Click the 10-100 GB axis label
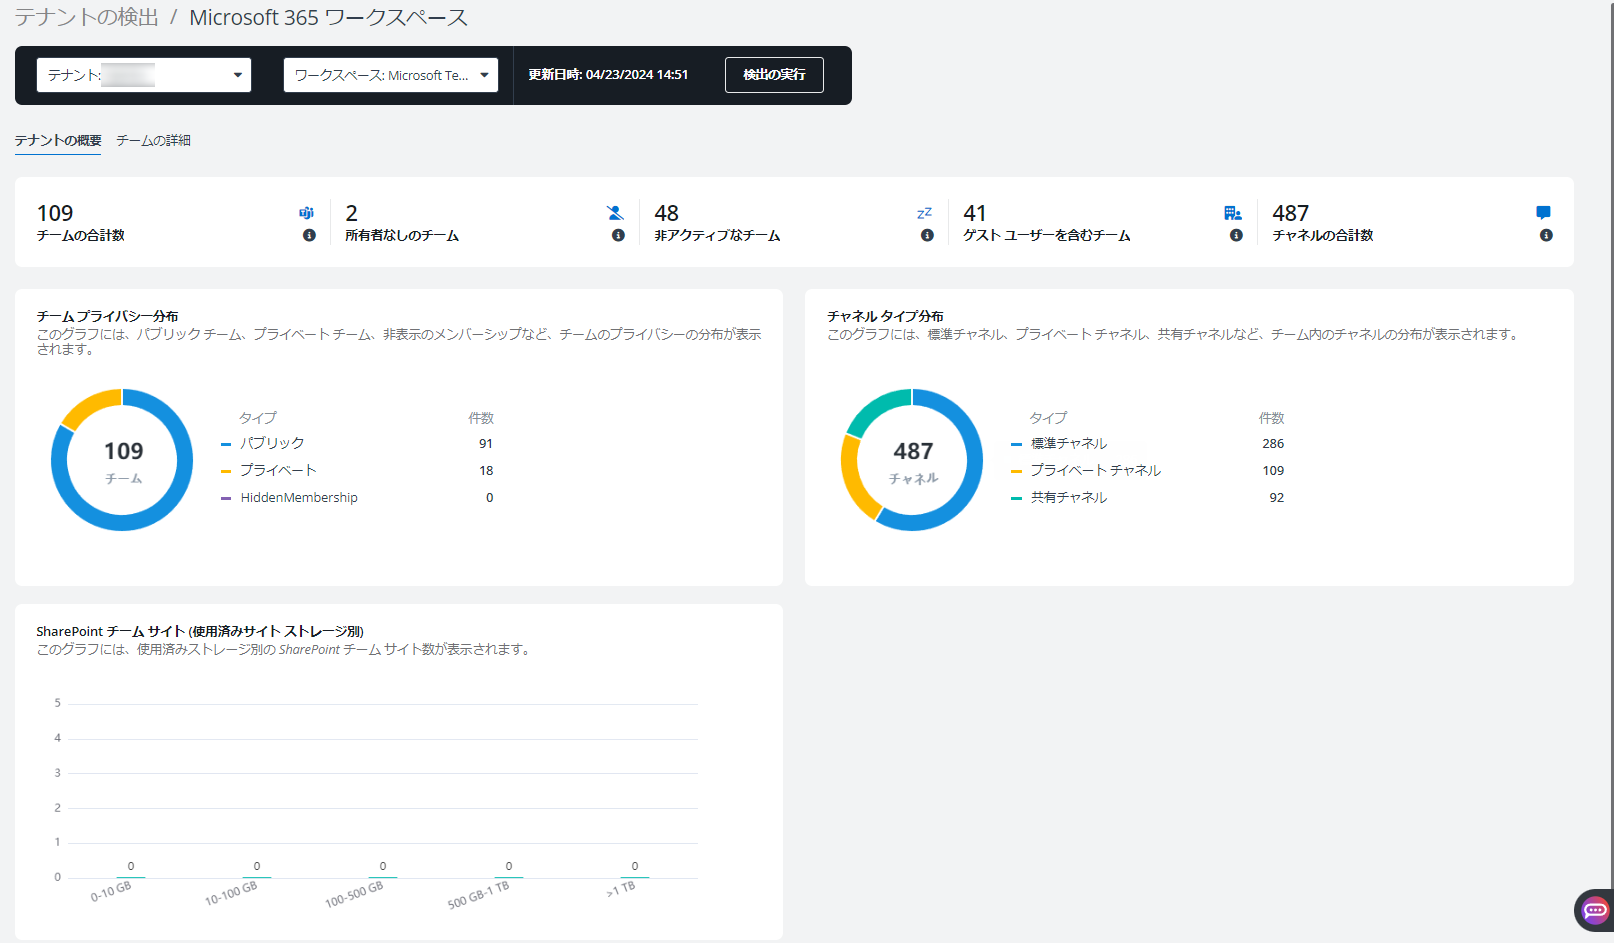Image resolution: width=1614 pixels, height=943 pixels. [x=231, y=894]
